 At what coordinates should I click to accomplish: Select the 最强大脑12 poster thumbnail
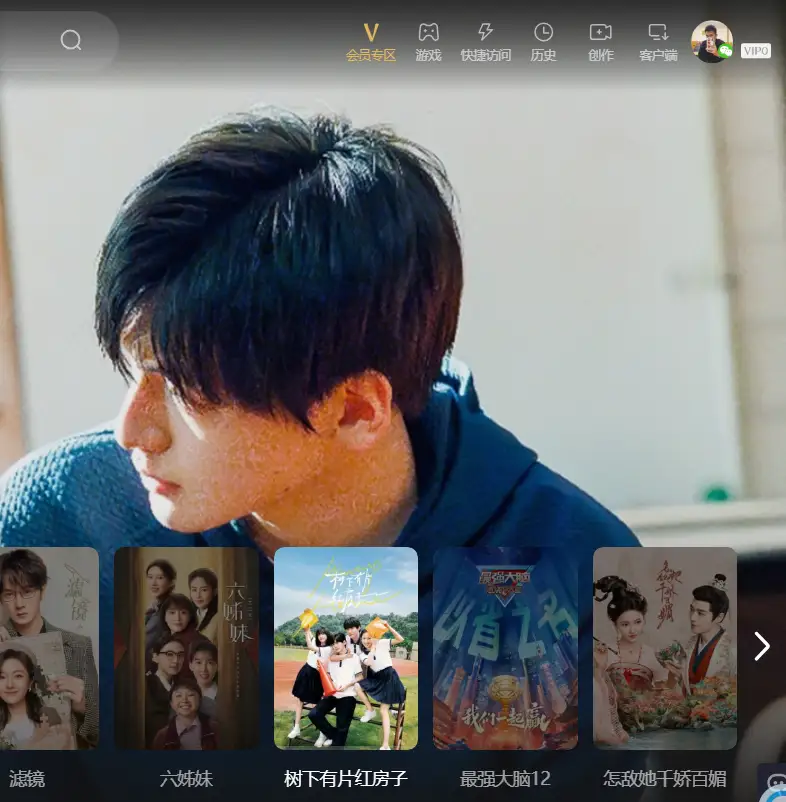505,648
